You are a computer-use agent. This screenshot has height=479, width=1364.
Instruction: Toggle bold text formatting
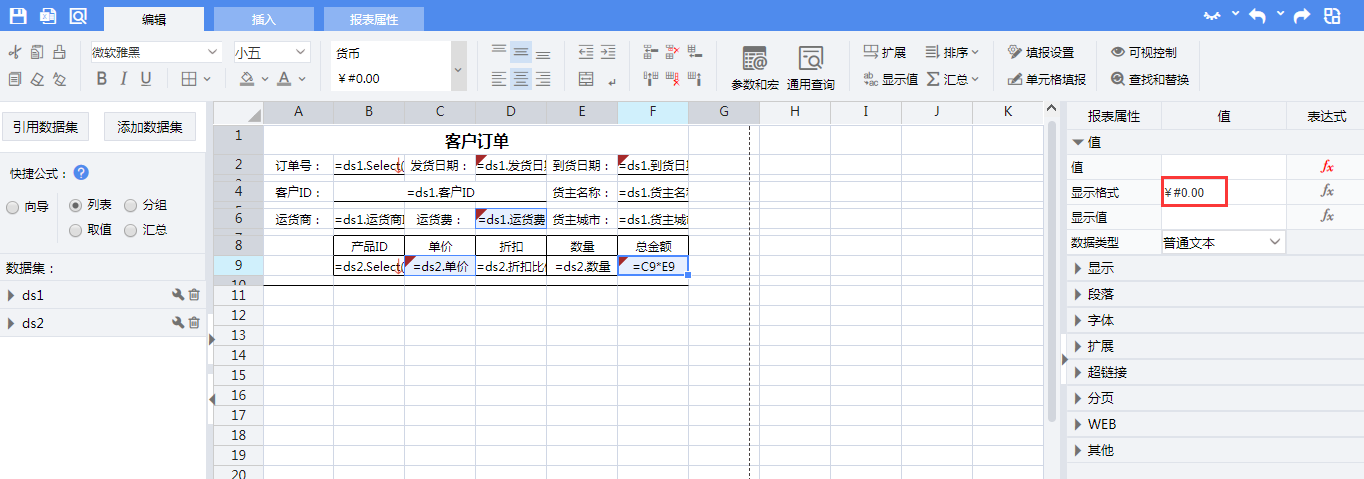coord(101,79)
